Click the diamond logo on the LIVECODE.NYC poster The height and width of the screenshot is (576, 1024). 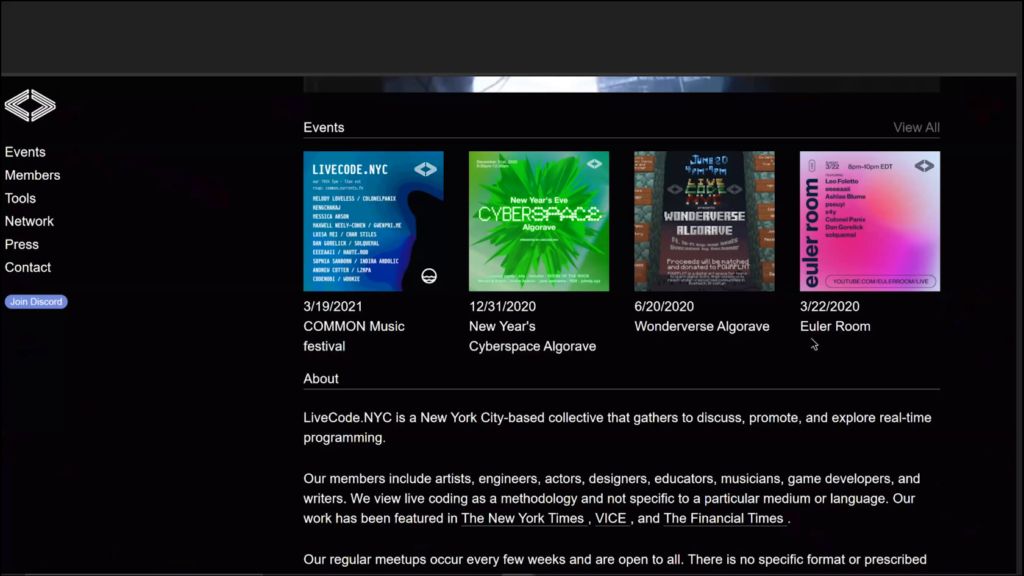click(425, 169)
